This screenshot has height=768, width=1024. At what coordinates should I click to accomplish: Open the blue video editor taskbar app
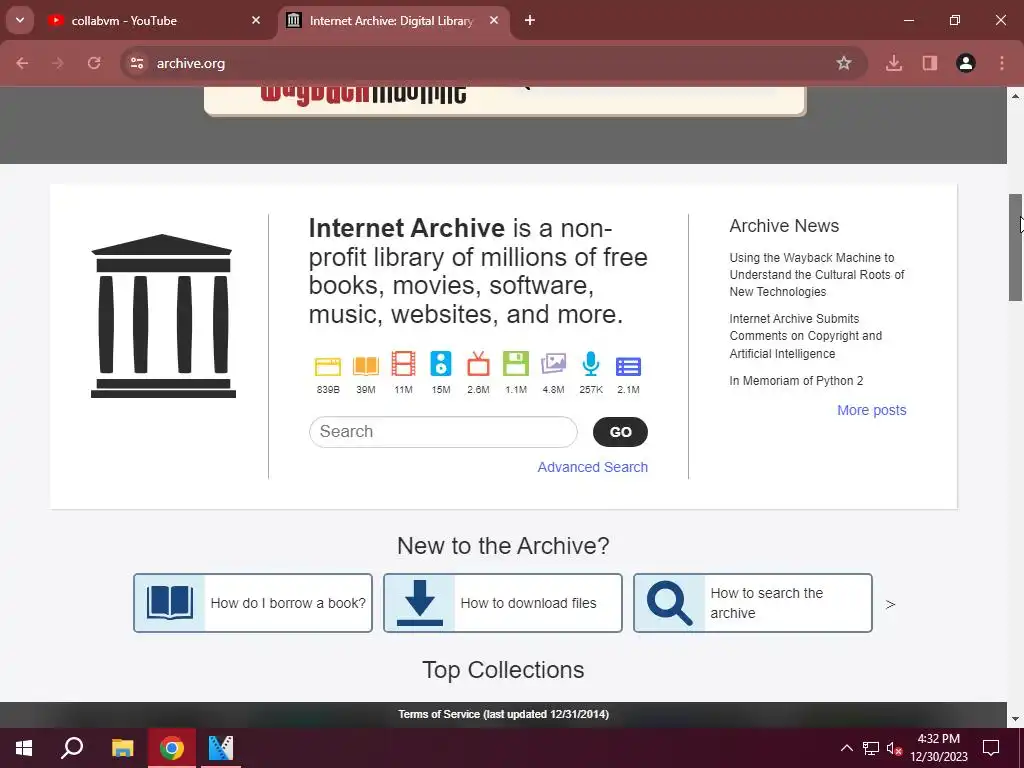(x=221, y=748)
